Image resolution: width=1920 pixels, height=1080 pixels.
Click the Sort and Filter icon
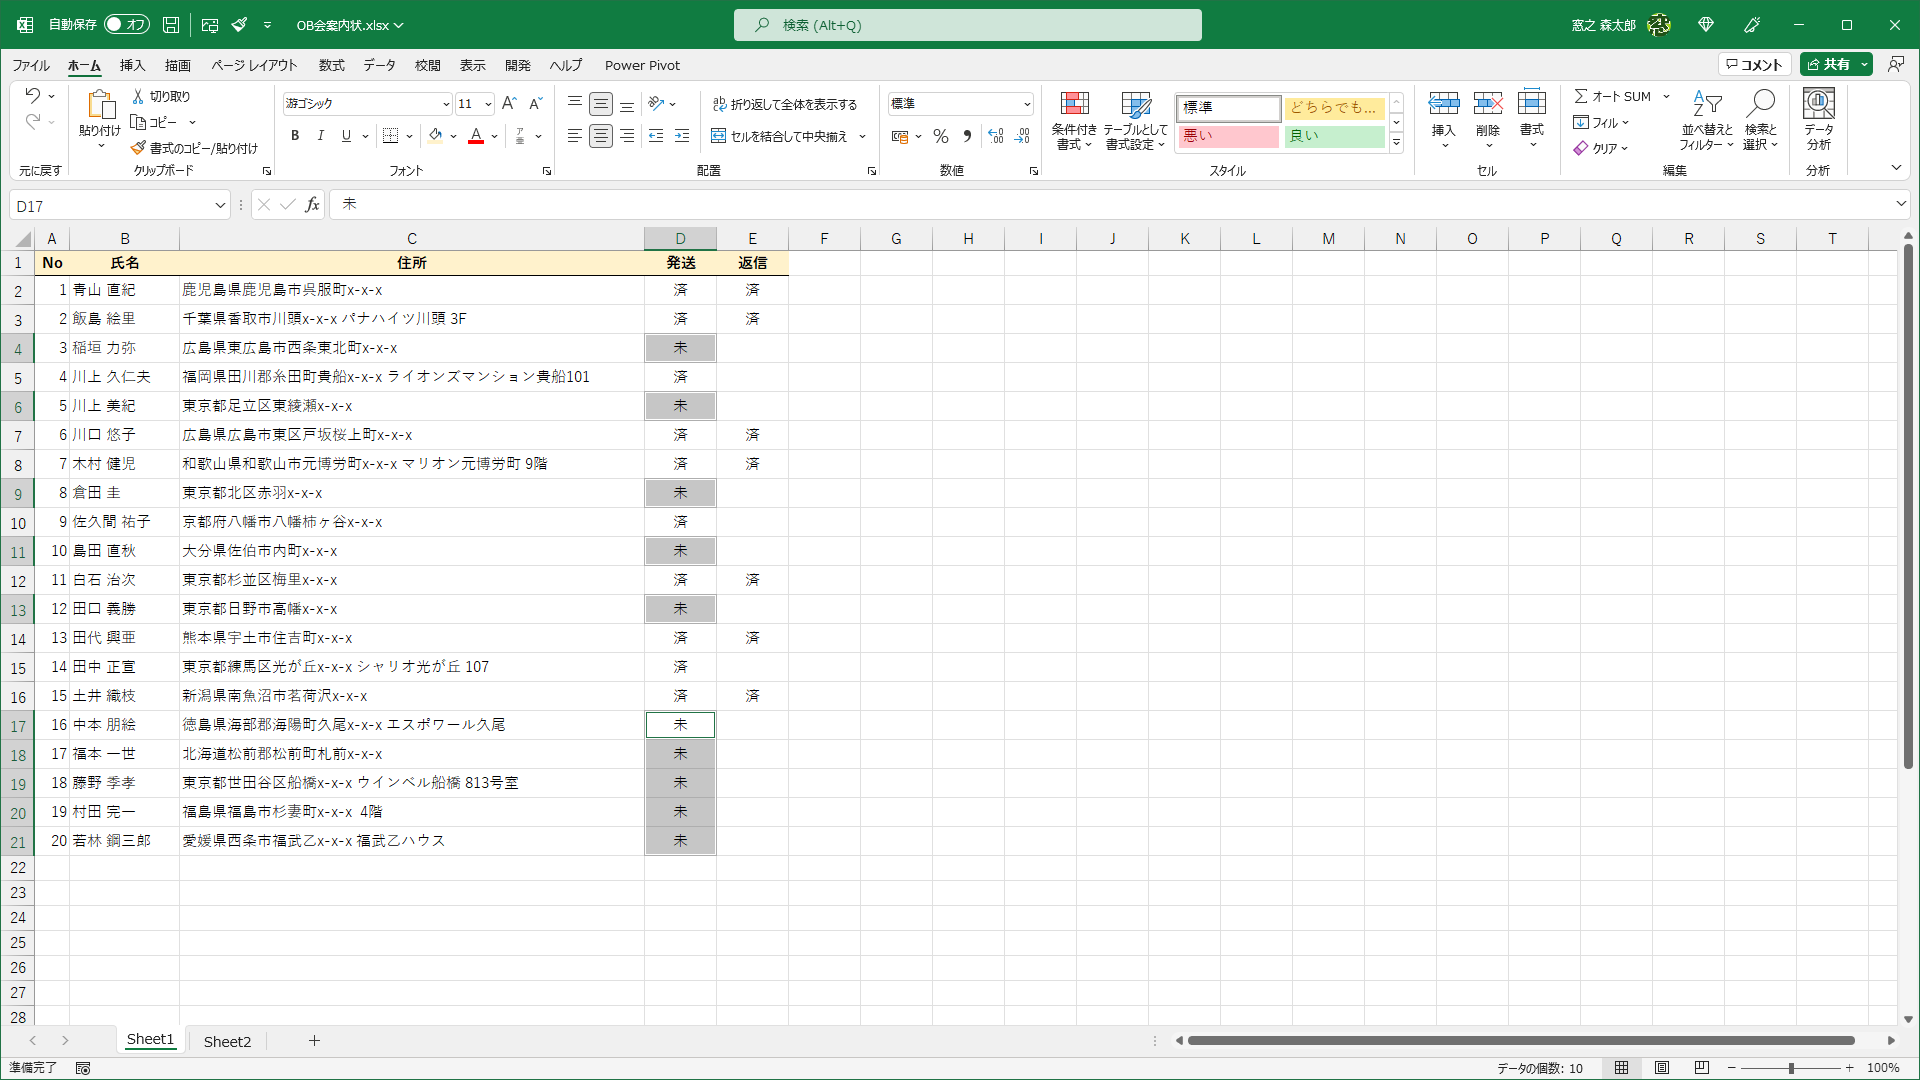(x=1706, y=105)
